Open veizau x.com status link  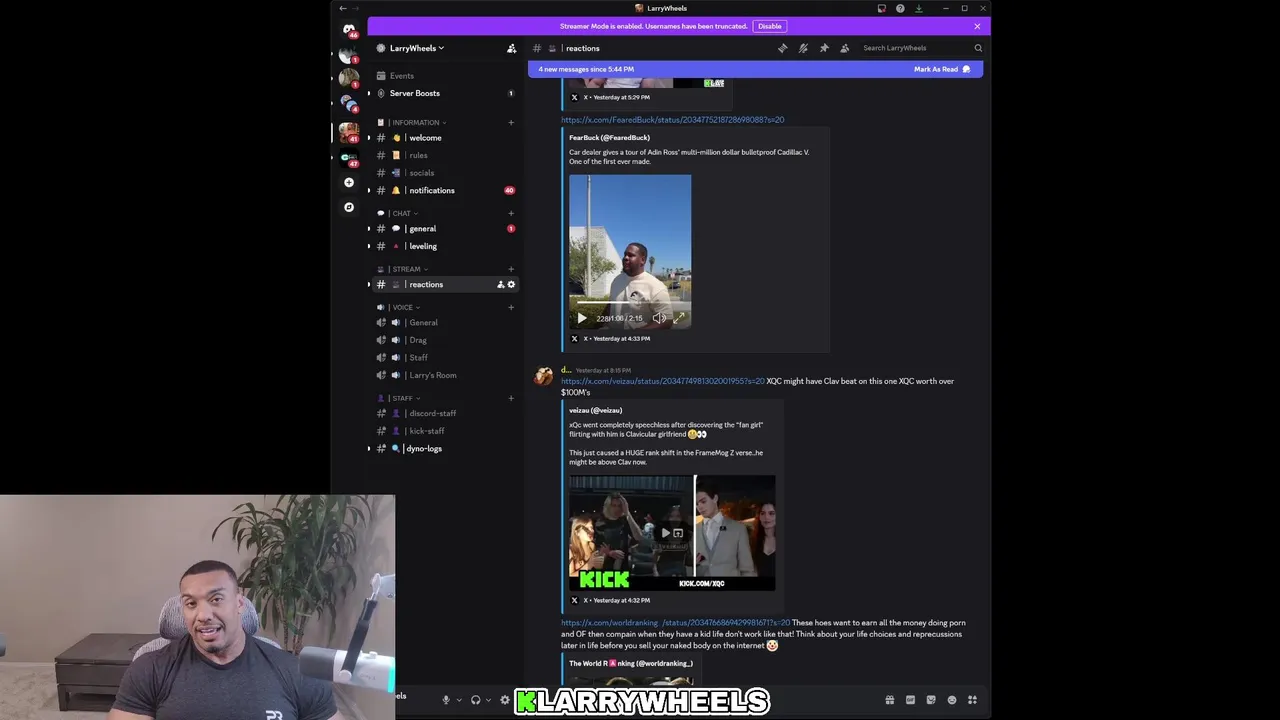click(662, 381)
